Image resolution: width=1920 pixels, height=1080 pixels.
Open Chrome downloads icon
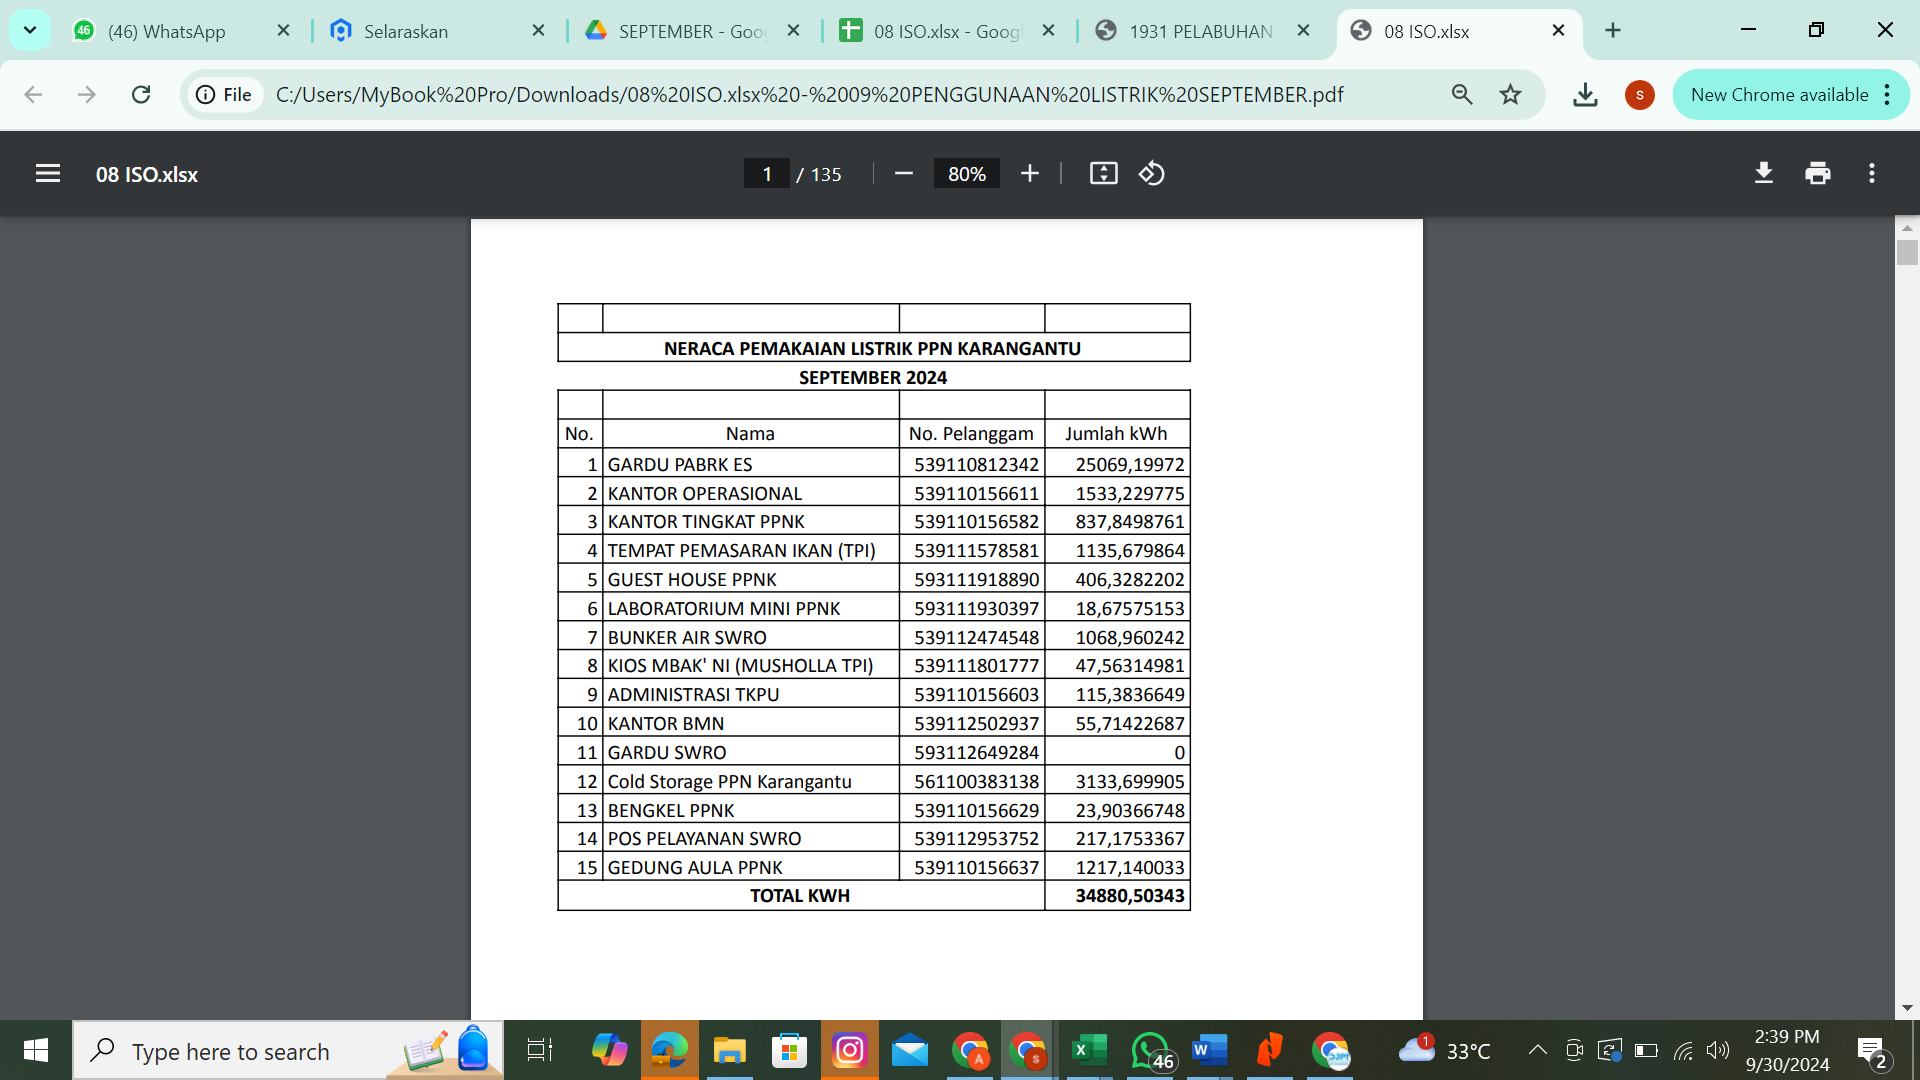[1585, 95]
